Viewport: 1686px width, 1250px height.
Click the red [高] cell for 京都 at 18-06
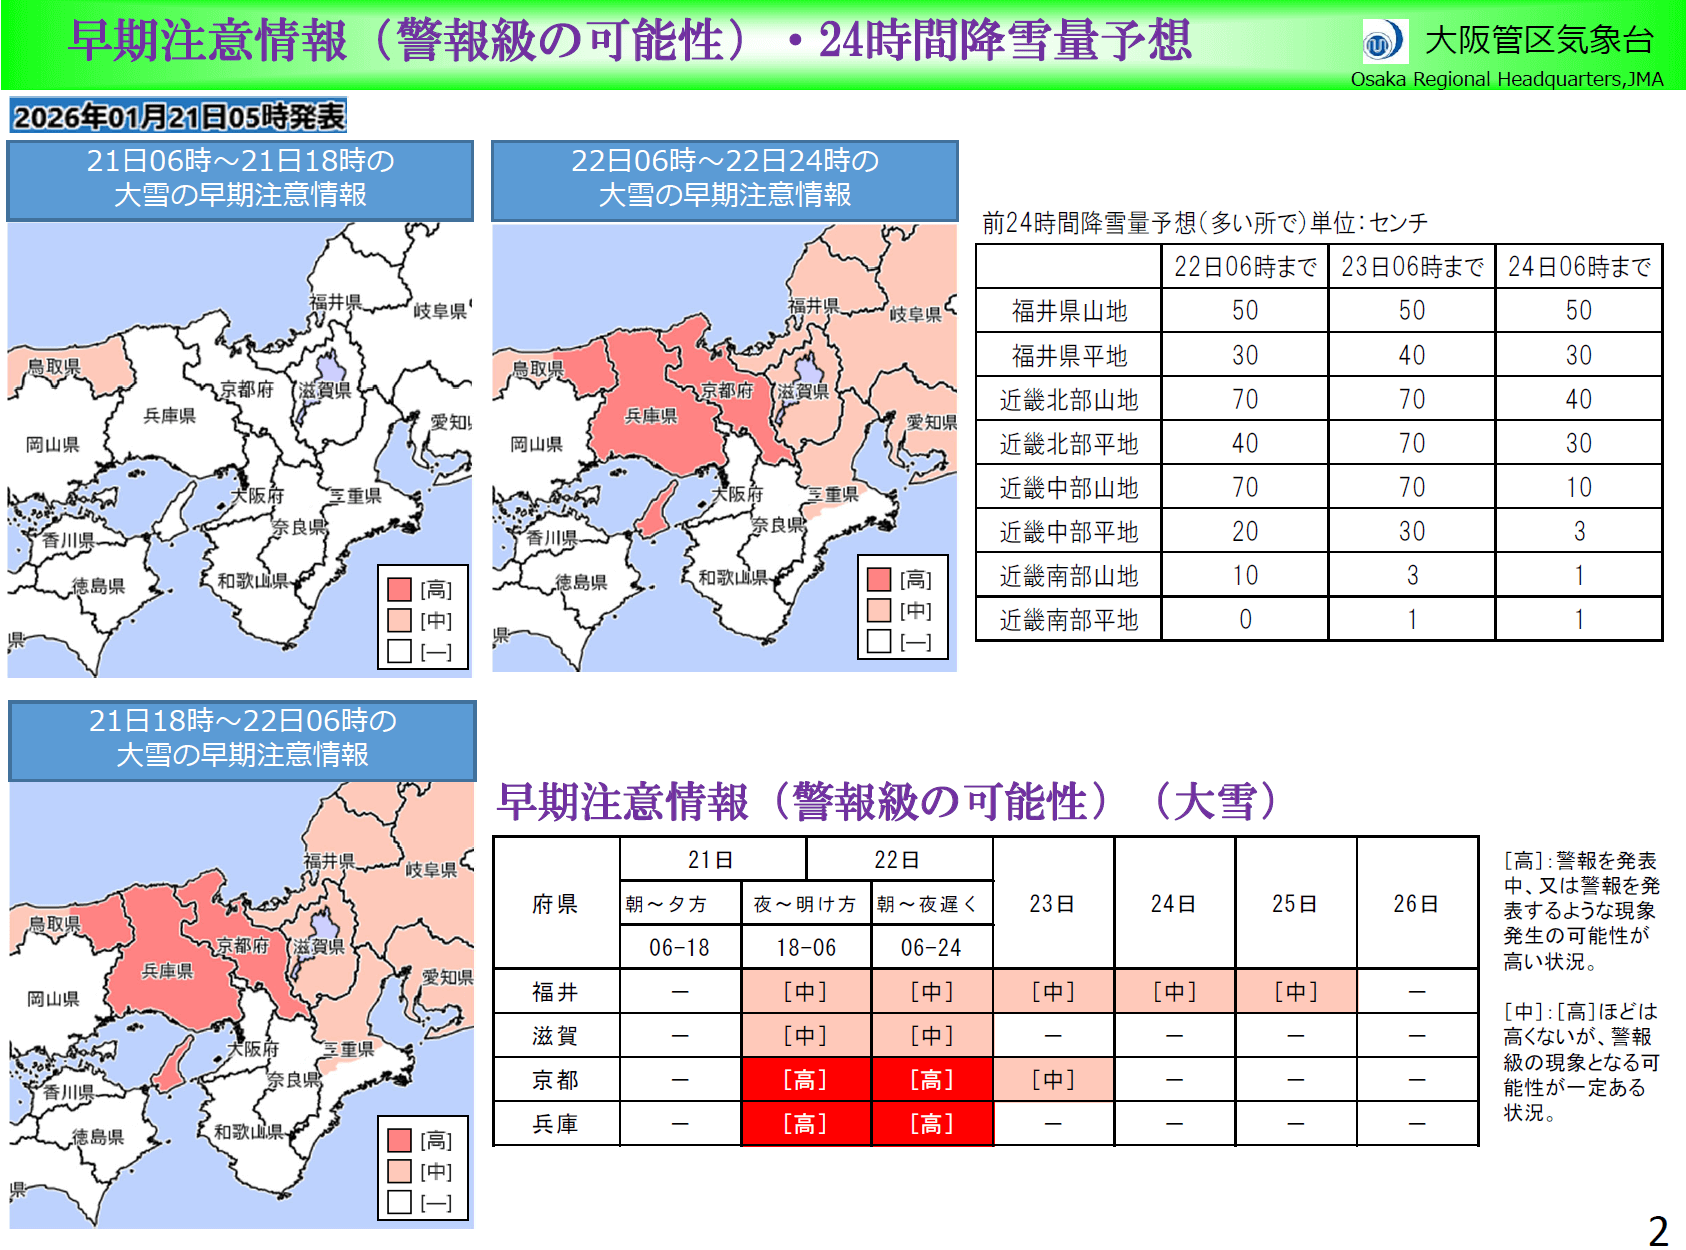805,1080
